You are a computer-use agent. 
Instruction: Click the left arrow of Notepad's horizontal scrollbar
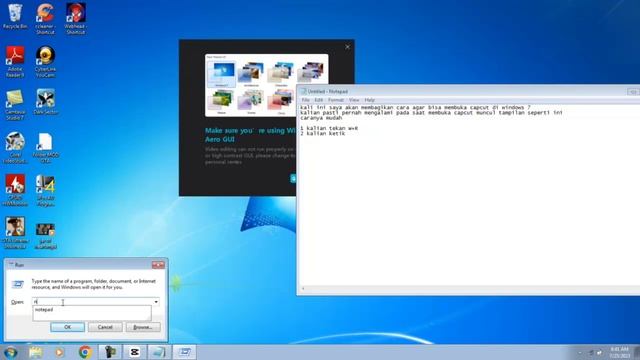click(x=303, y=289)
